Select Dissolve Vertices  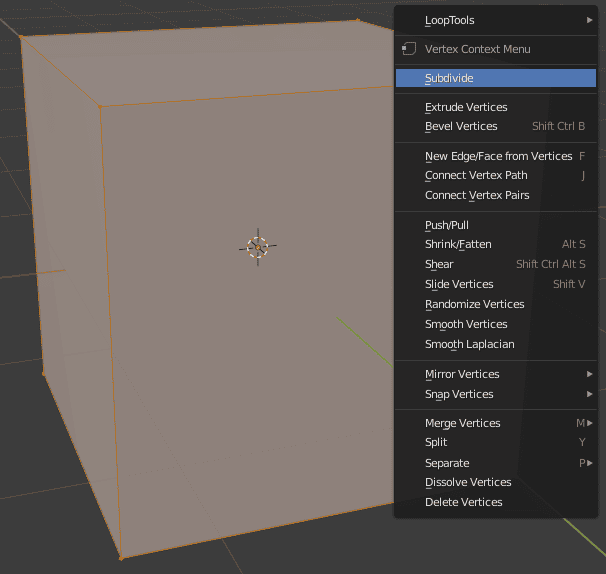[x=496, y=482]
